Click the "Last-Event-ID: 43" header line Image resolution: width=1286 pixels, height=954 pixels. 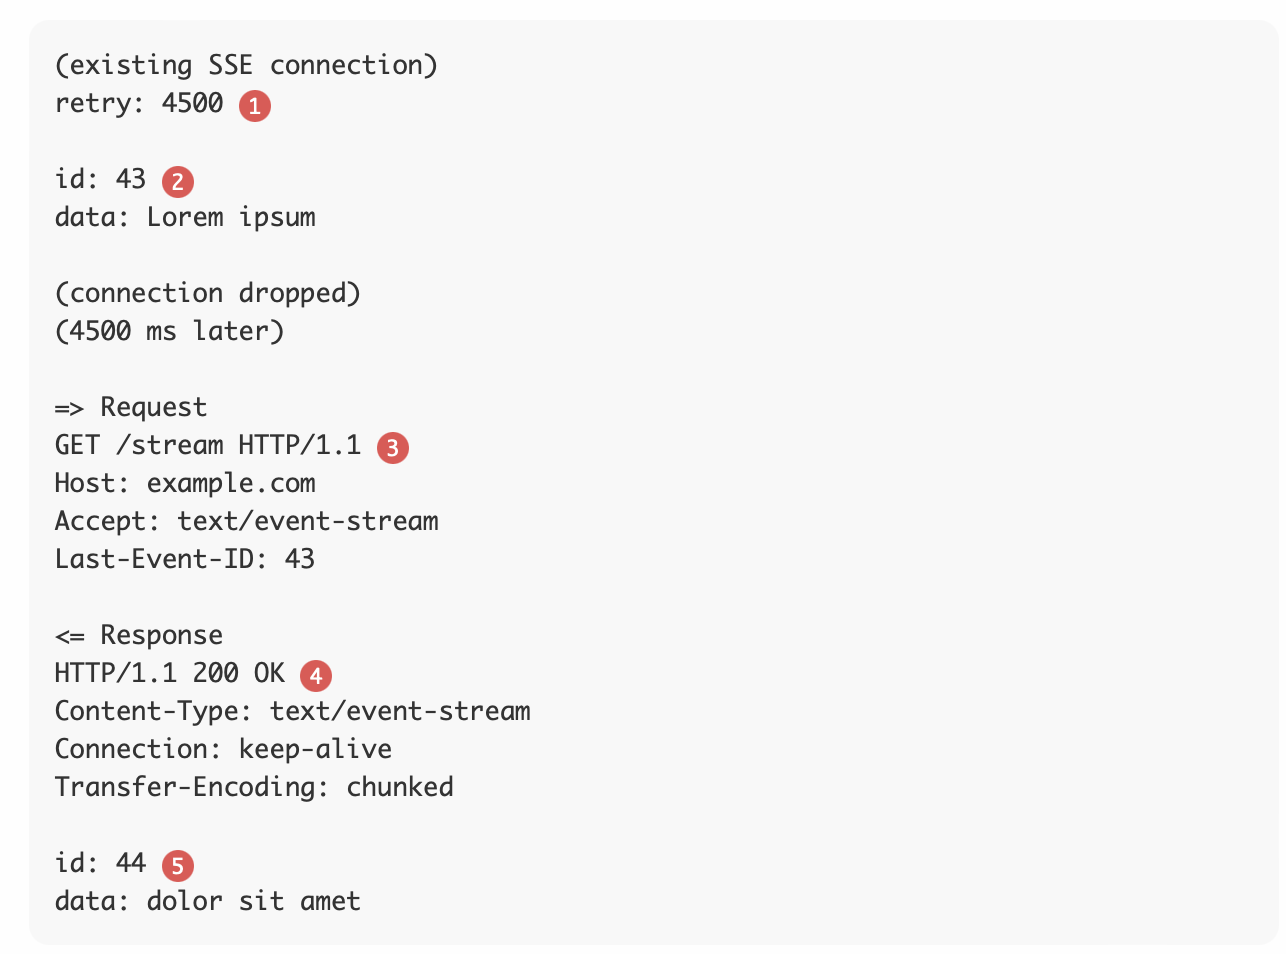(x=185, y=560)
